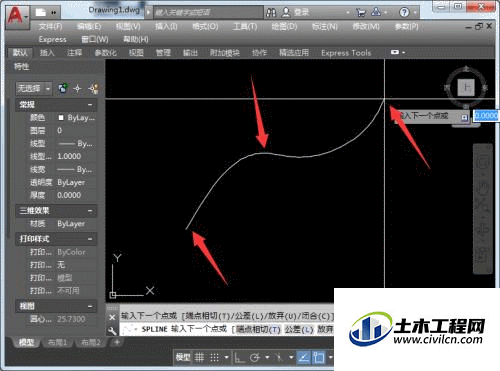Screen dimensions: 500x371
Task: Collapse the 常规 properties section
Action: click(90, 105)
